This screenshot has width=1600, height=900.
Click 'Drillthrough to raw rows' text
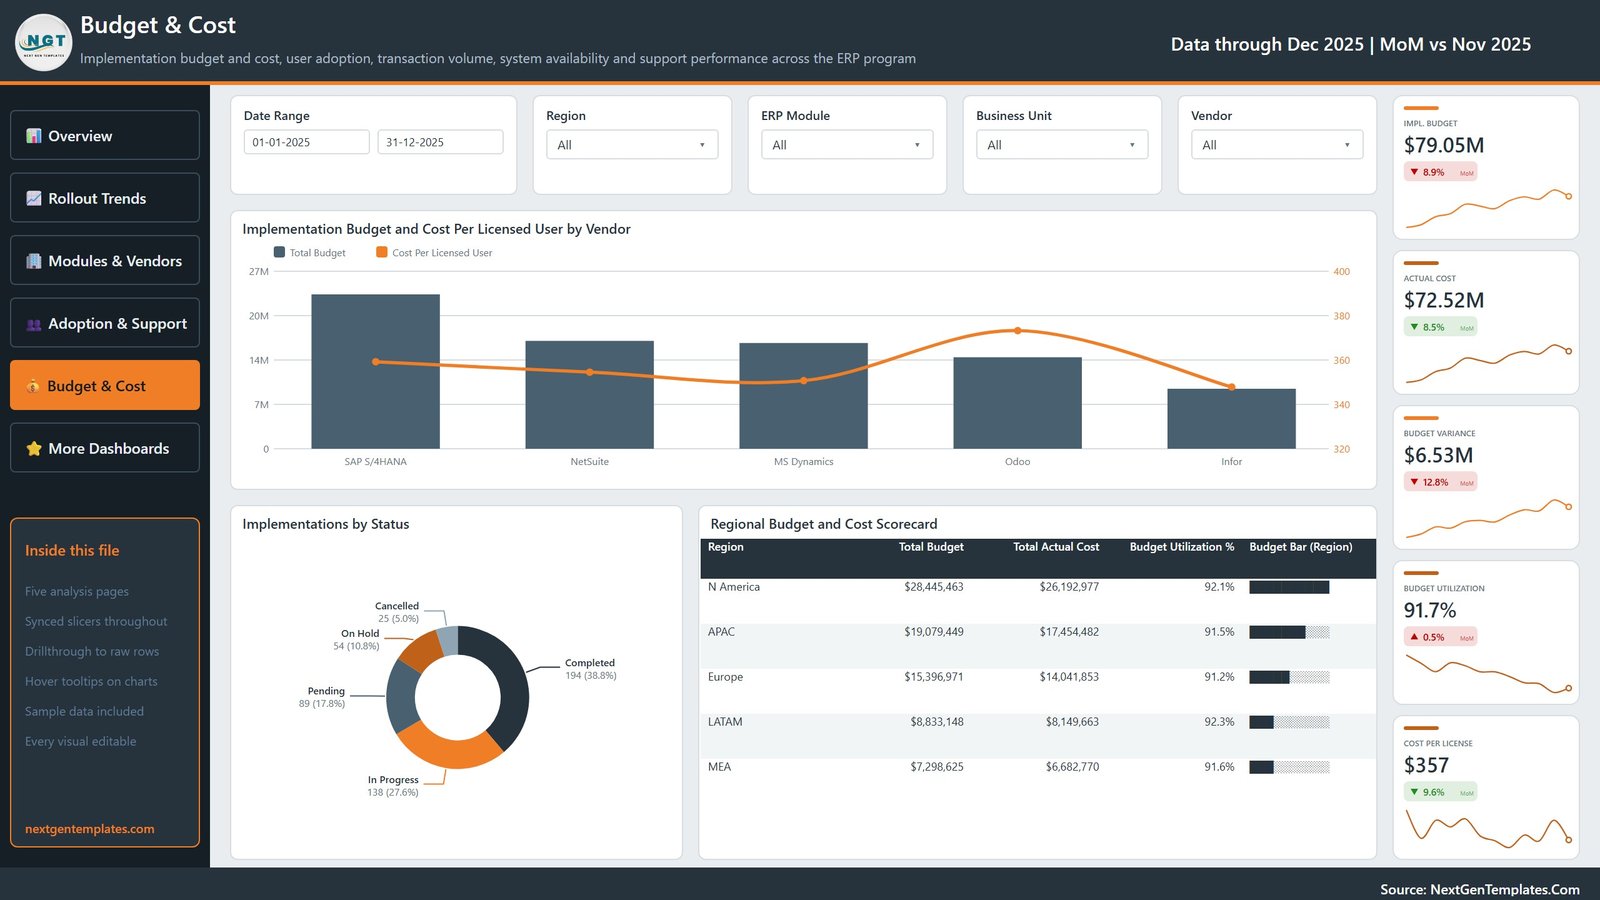coord(92,651)
